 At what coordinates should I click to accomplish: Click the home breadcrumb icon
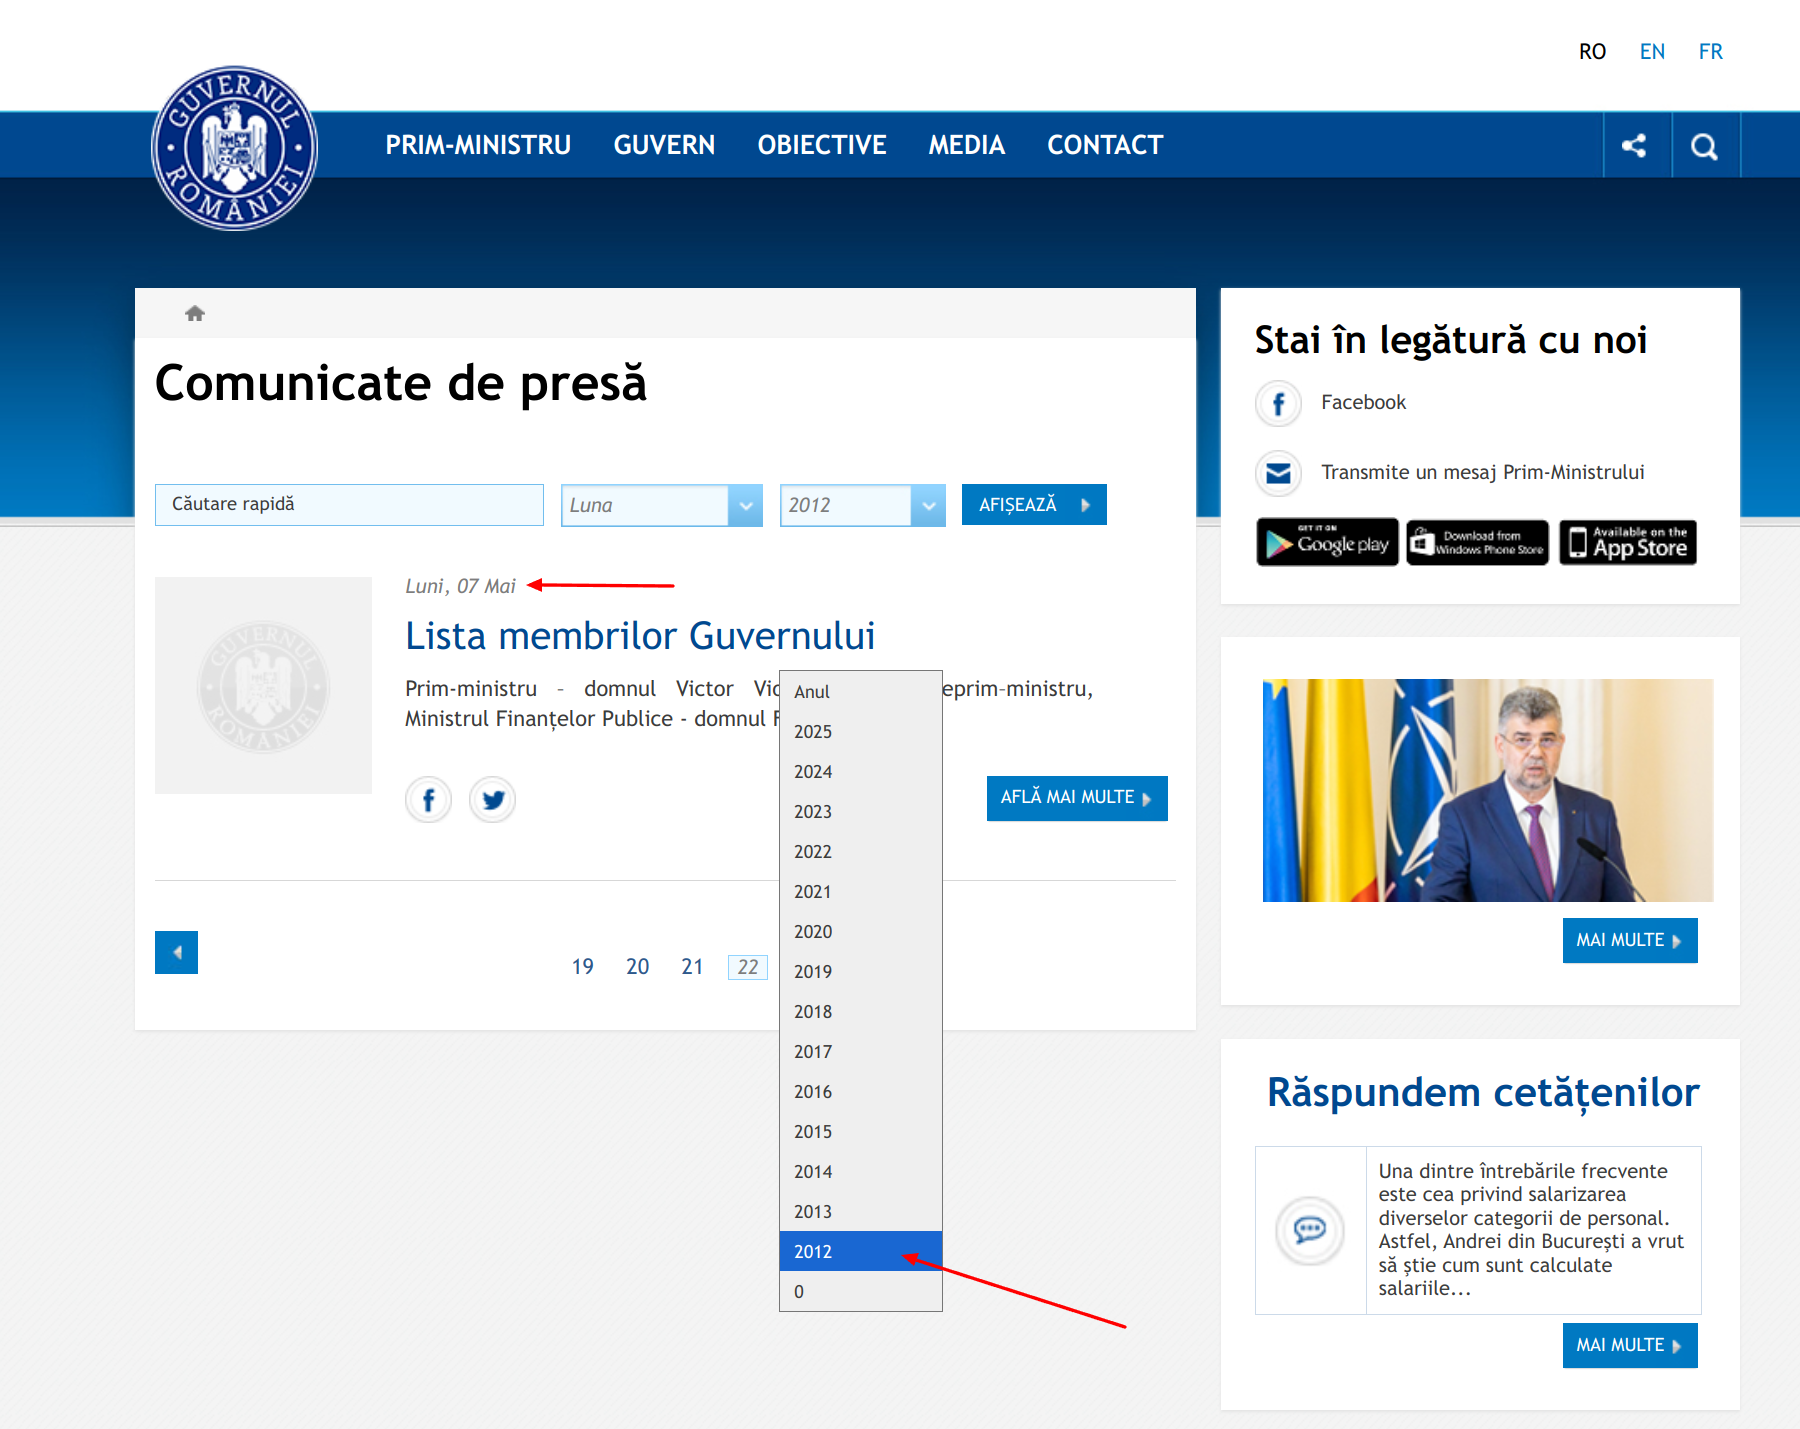(195, 314)
